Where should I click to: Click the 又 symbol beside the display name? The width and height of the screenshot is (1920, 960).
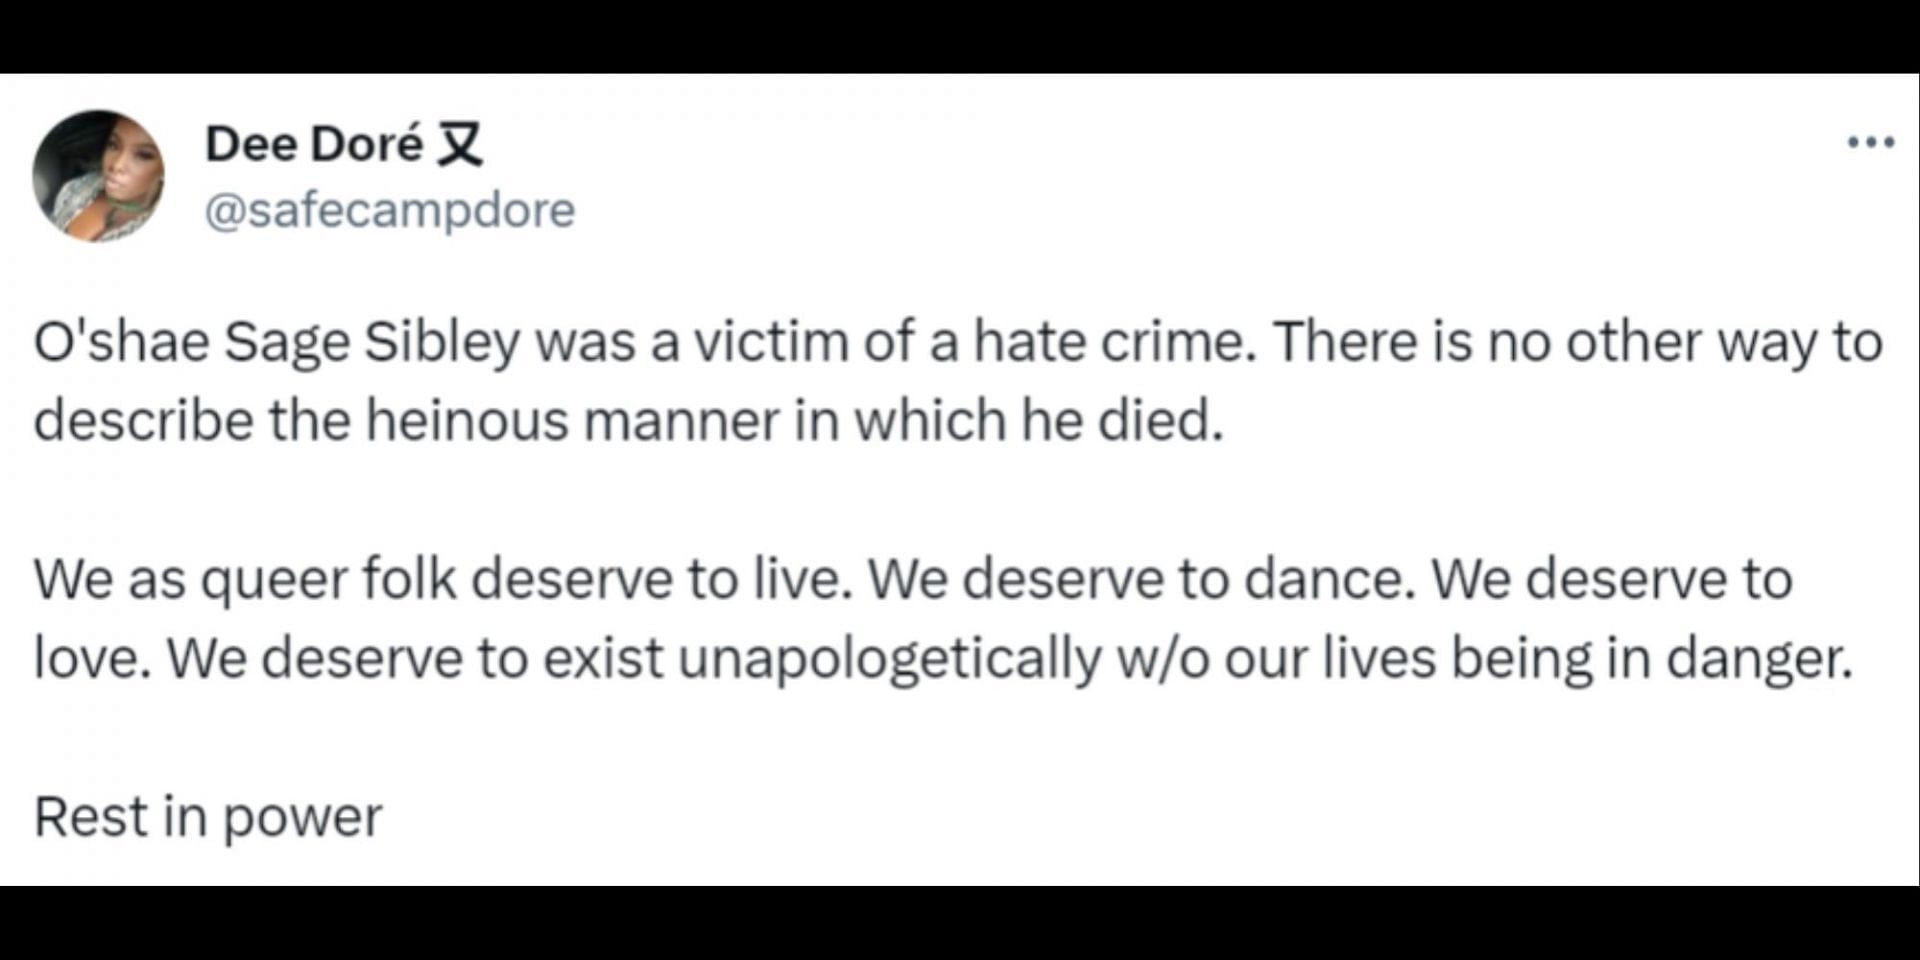(461, 145)
